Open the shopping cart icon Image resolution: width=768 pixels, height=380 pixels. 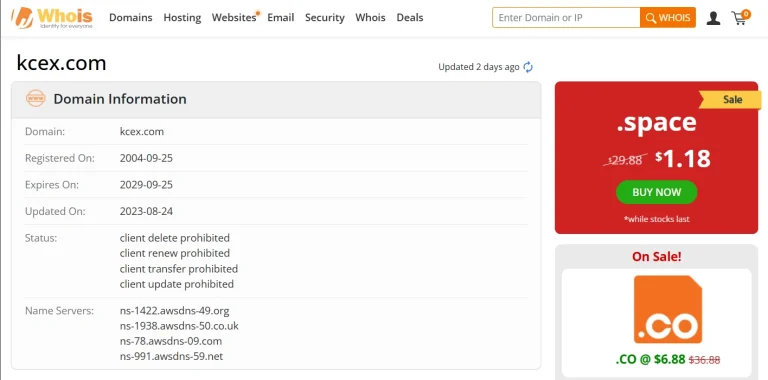(740, 17)
